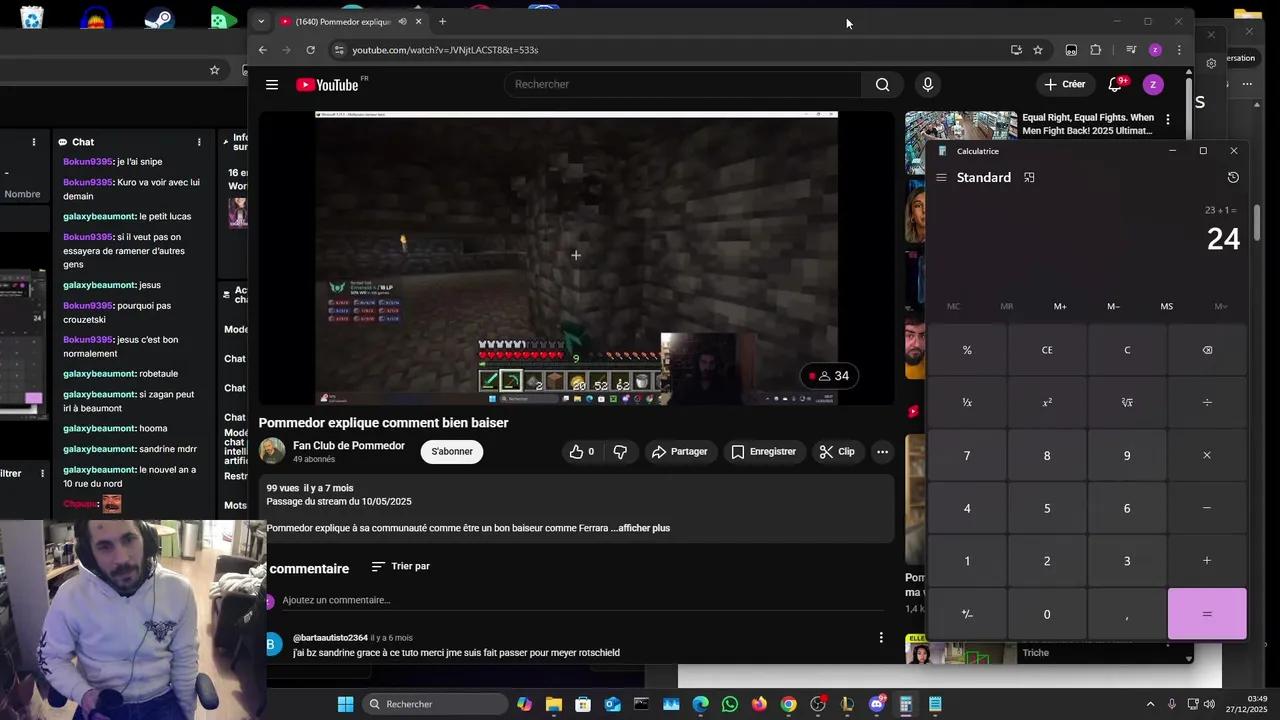Go to the YouTube home logo
Image resolution: width=1280 pixels, height=720 pixels.
click(x=327, y=85)
